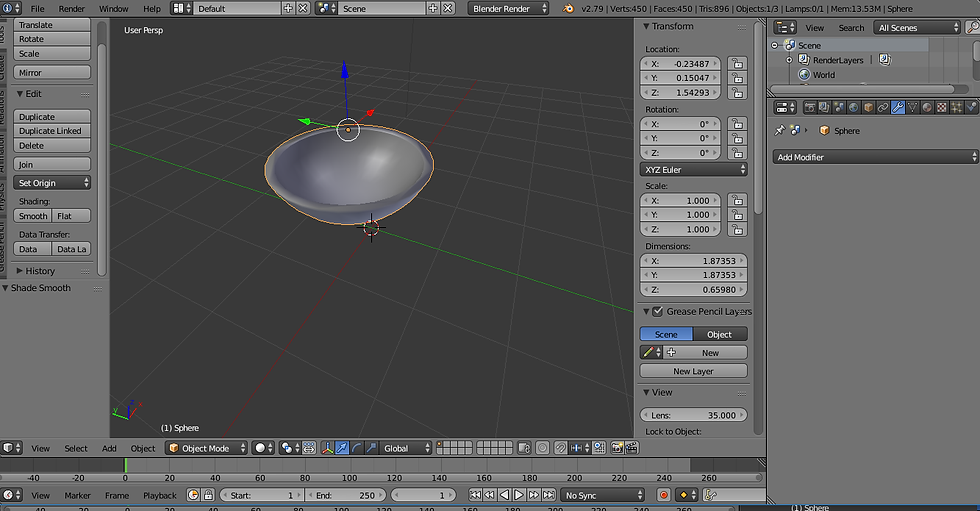Click the record button in timeline
Screen dimensions: 980x511
[x=663, y=495]
